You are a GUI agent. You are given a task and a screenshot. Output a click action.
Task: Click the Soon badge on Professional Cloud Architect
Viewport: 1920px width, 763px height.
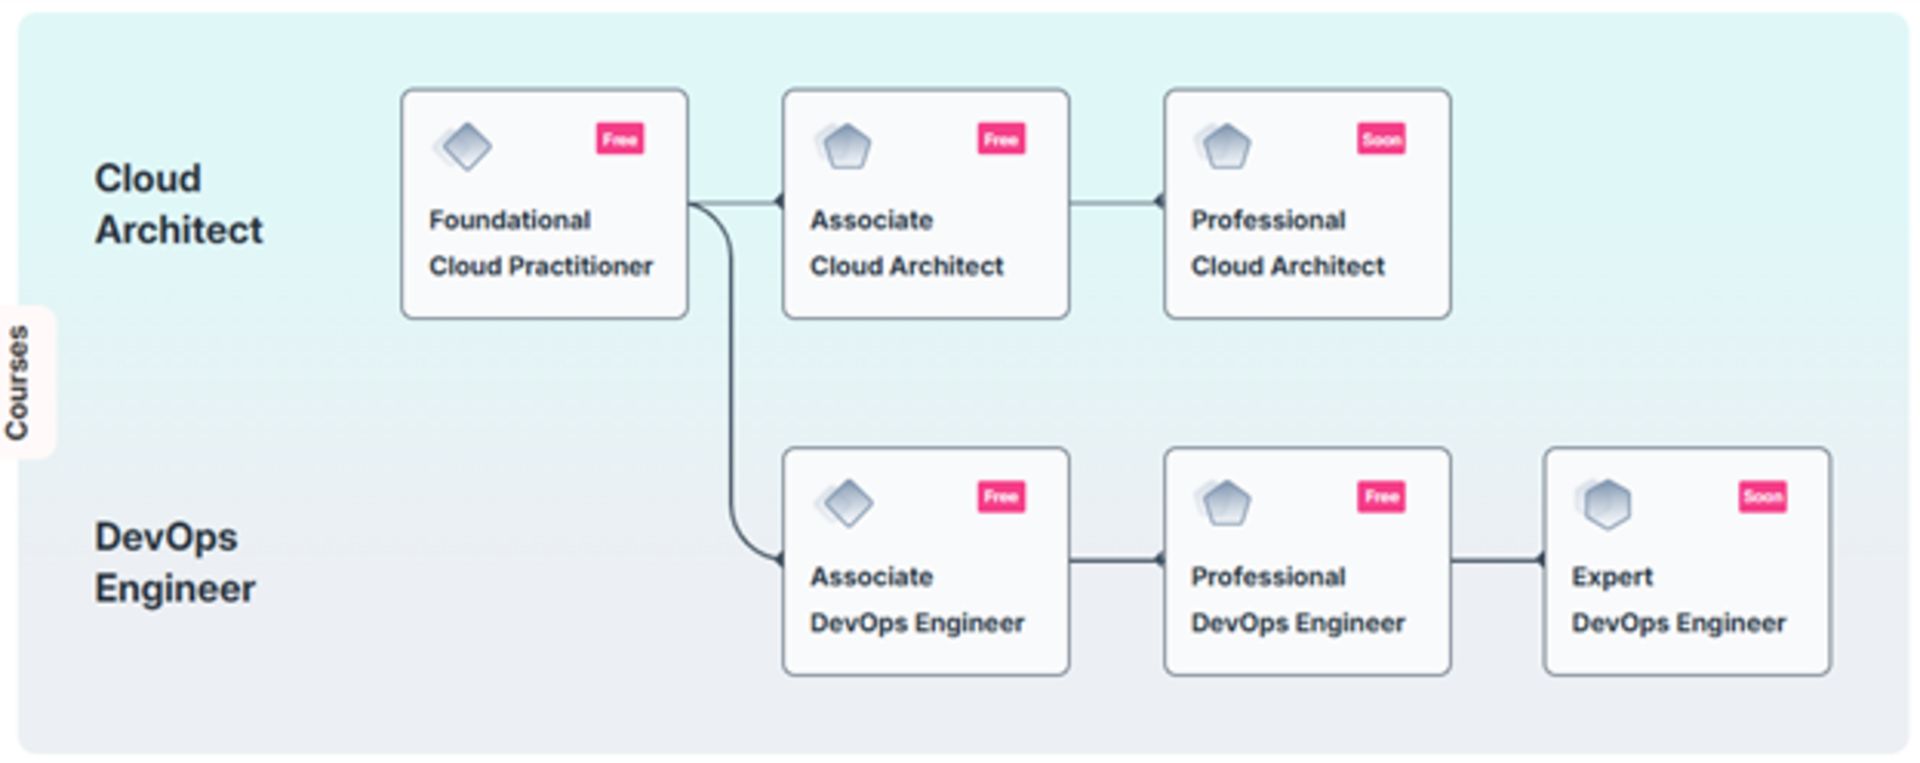tap(1381, 139)
